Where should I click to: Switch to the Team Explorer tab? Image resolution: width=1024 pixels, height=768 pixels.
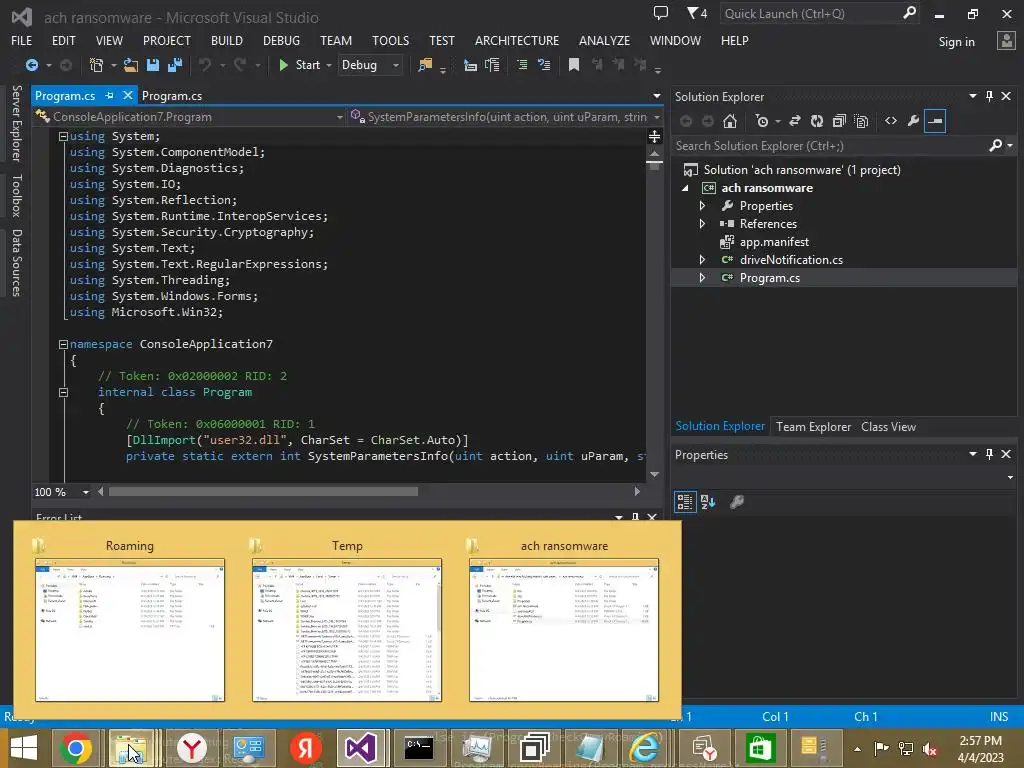click(813, 426)
